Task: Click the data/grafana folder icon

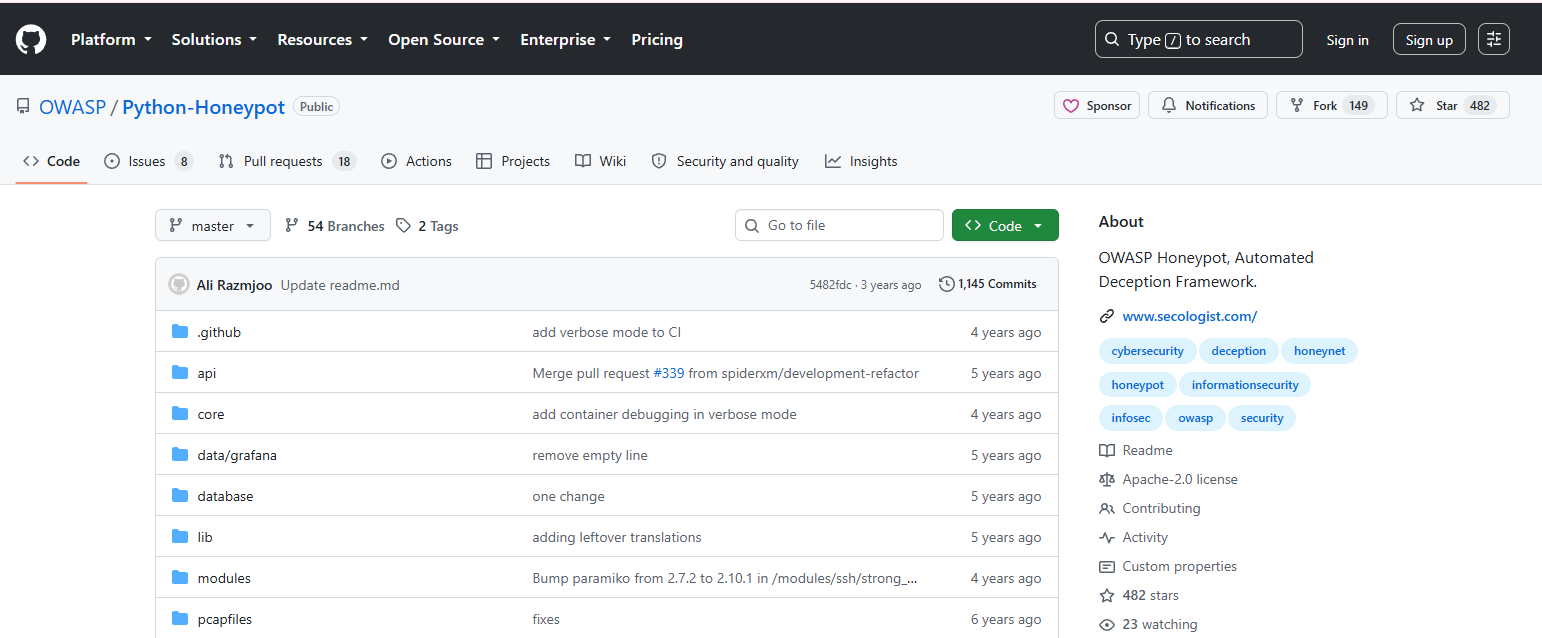Action: coord(180,455)
